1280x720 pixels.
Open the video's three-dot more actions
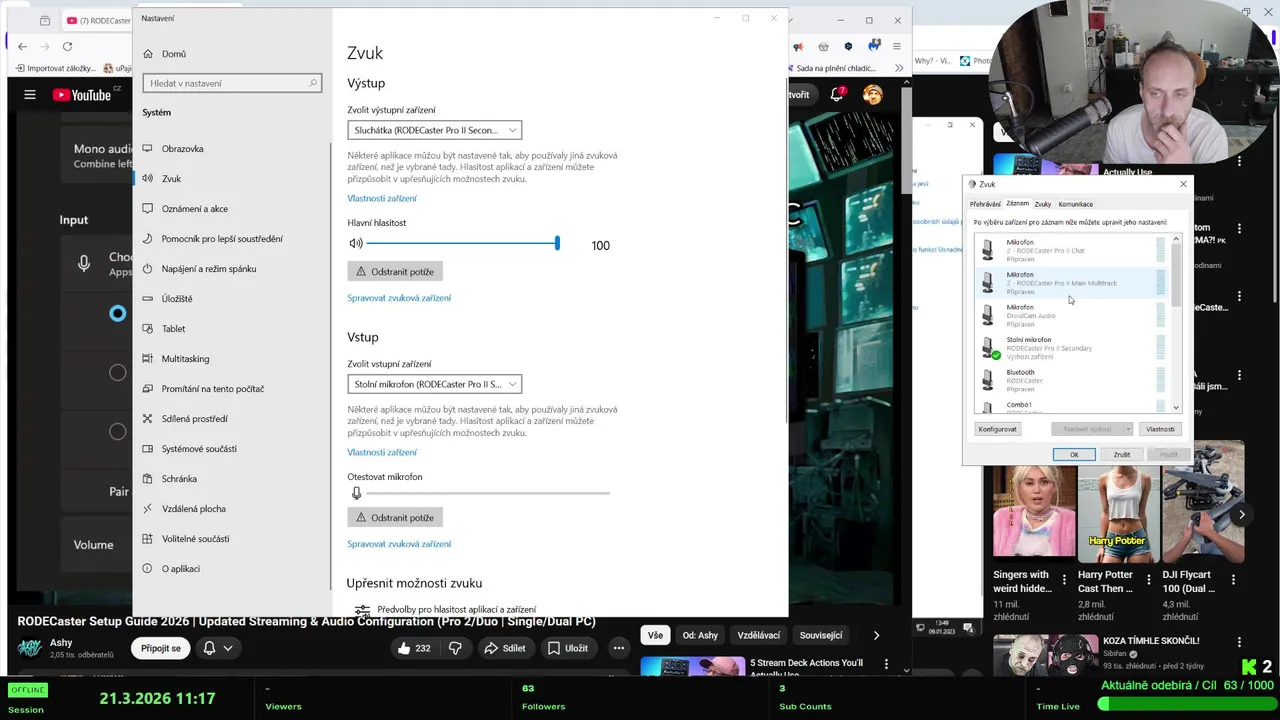tap(619, 648)
